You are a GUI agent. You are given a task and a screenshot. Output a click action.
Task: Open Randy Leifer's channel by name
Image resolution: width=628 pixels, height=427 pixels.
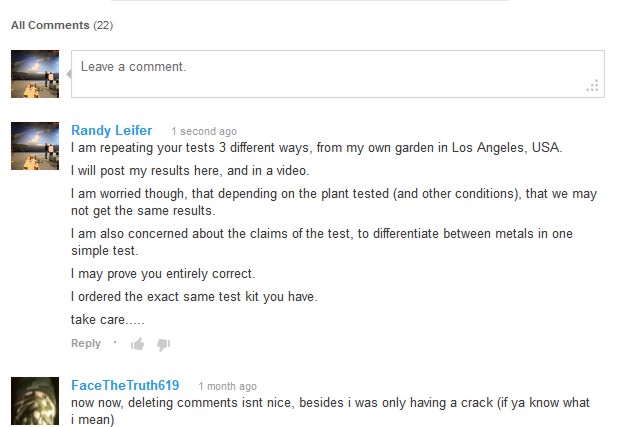coord(112,131)
